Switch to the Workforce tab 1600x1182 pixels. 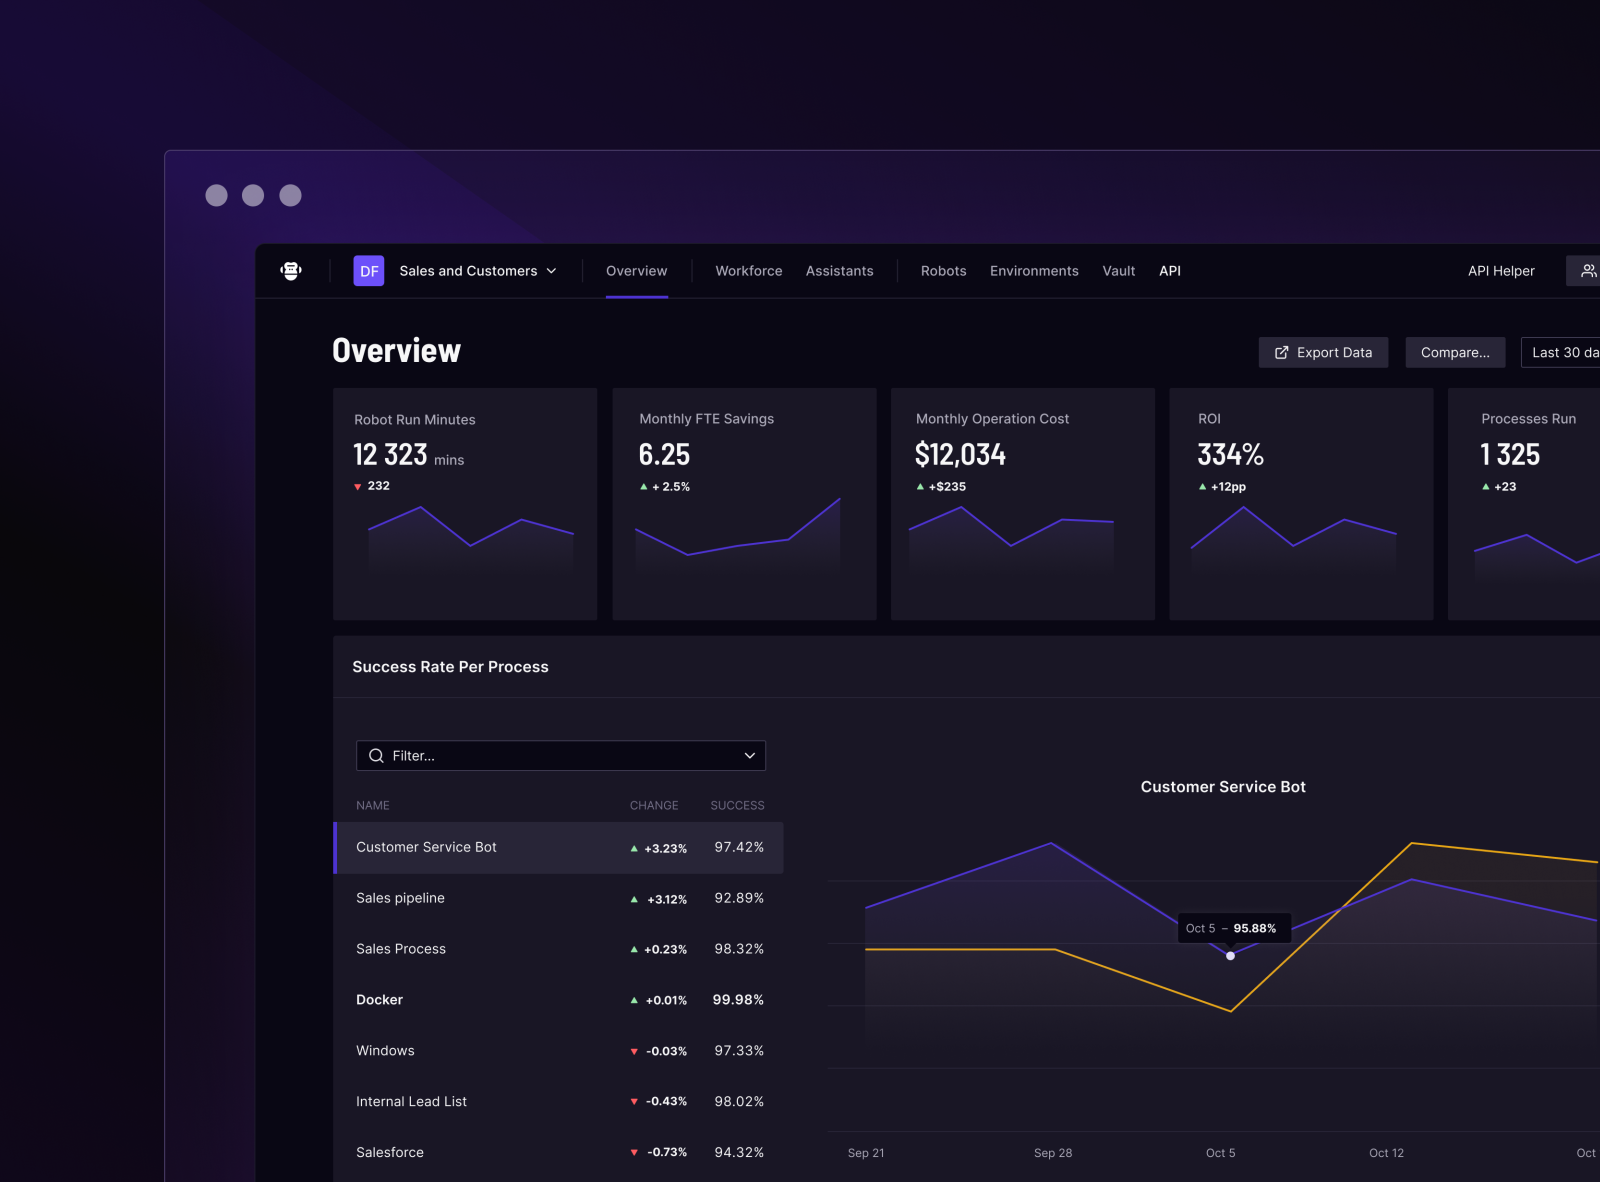748,271
